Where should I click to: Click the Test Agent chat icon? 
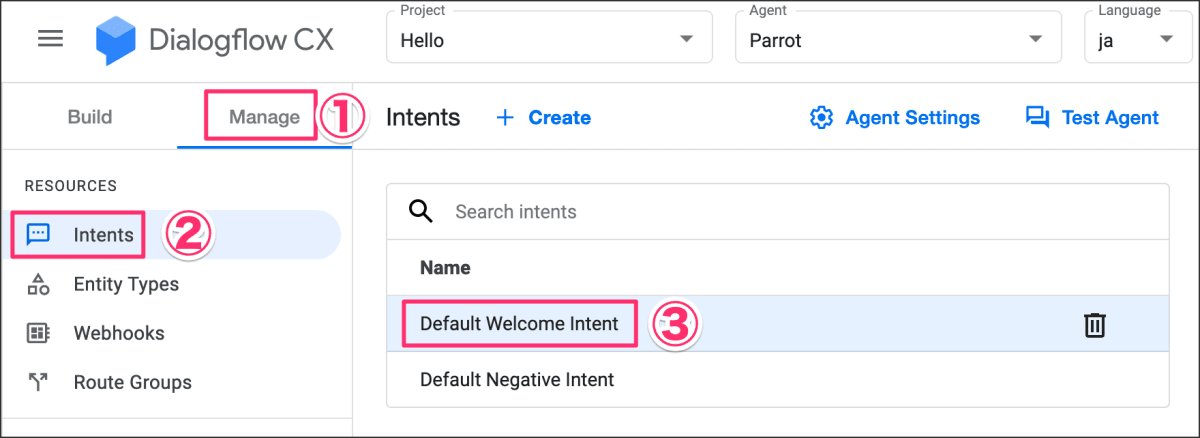[x=1037, y=118]
